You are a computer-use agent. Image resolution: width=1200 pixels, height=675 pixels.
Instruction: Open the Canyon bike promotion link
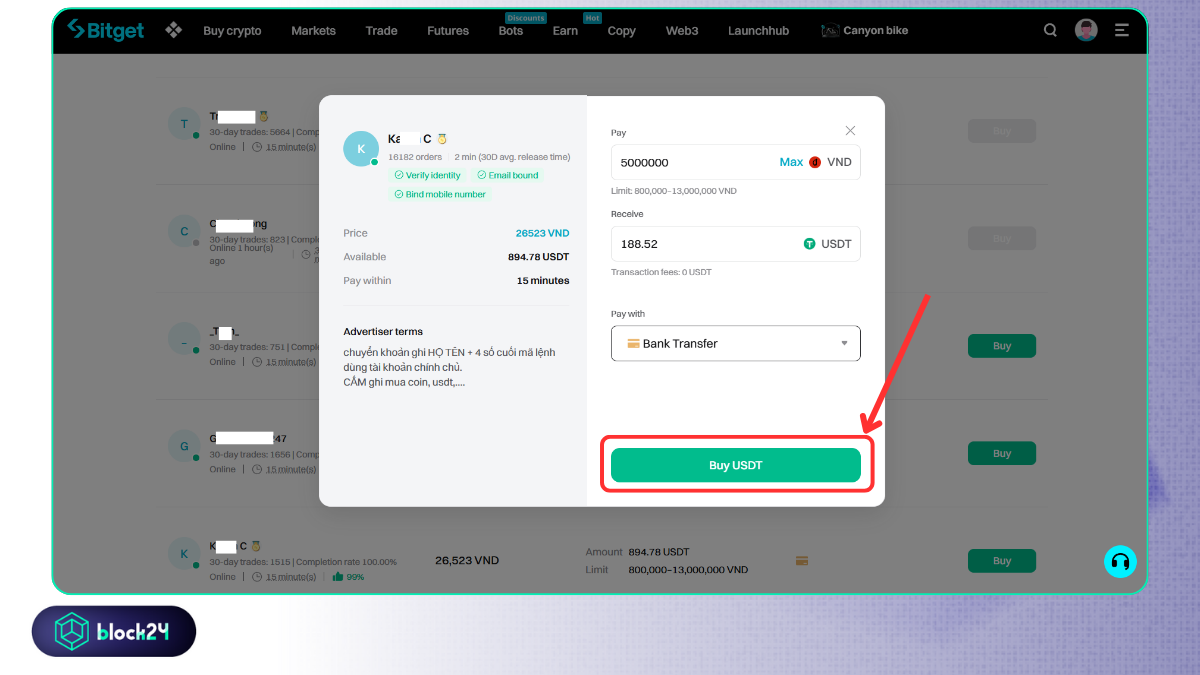tap(865, 31)
